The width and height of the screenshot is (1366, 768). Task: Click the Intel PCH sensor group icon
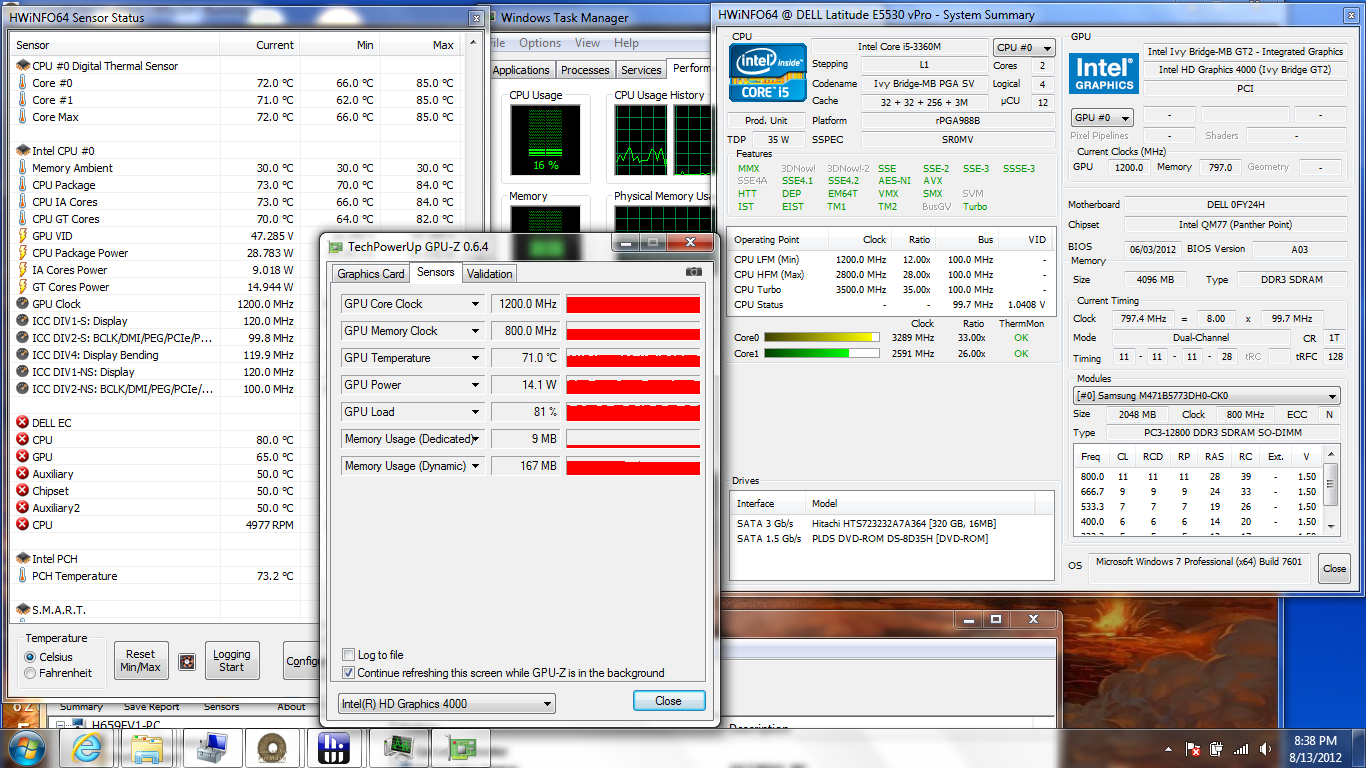(23, 559)
